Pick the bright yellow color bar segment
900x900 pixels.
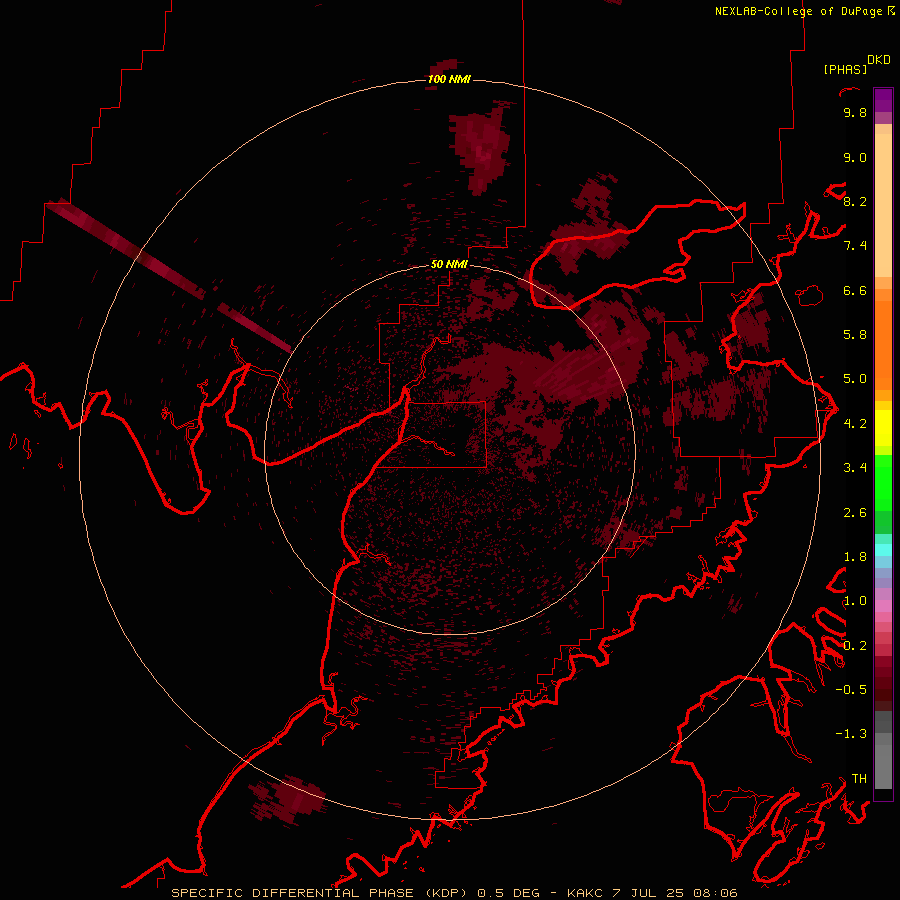(x=883, y=428)
